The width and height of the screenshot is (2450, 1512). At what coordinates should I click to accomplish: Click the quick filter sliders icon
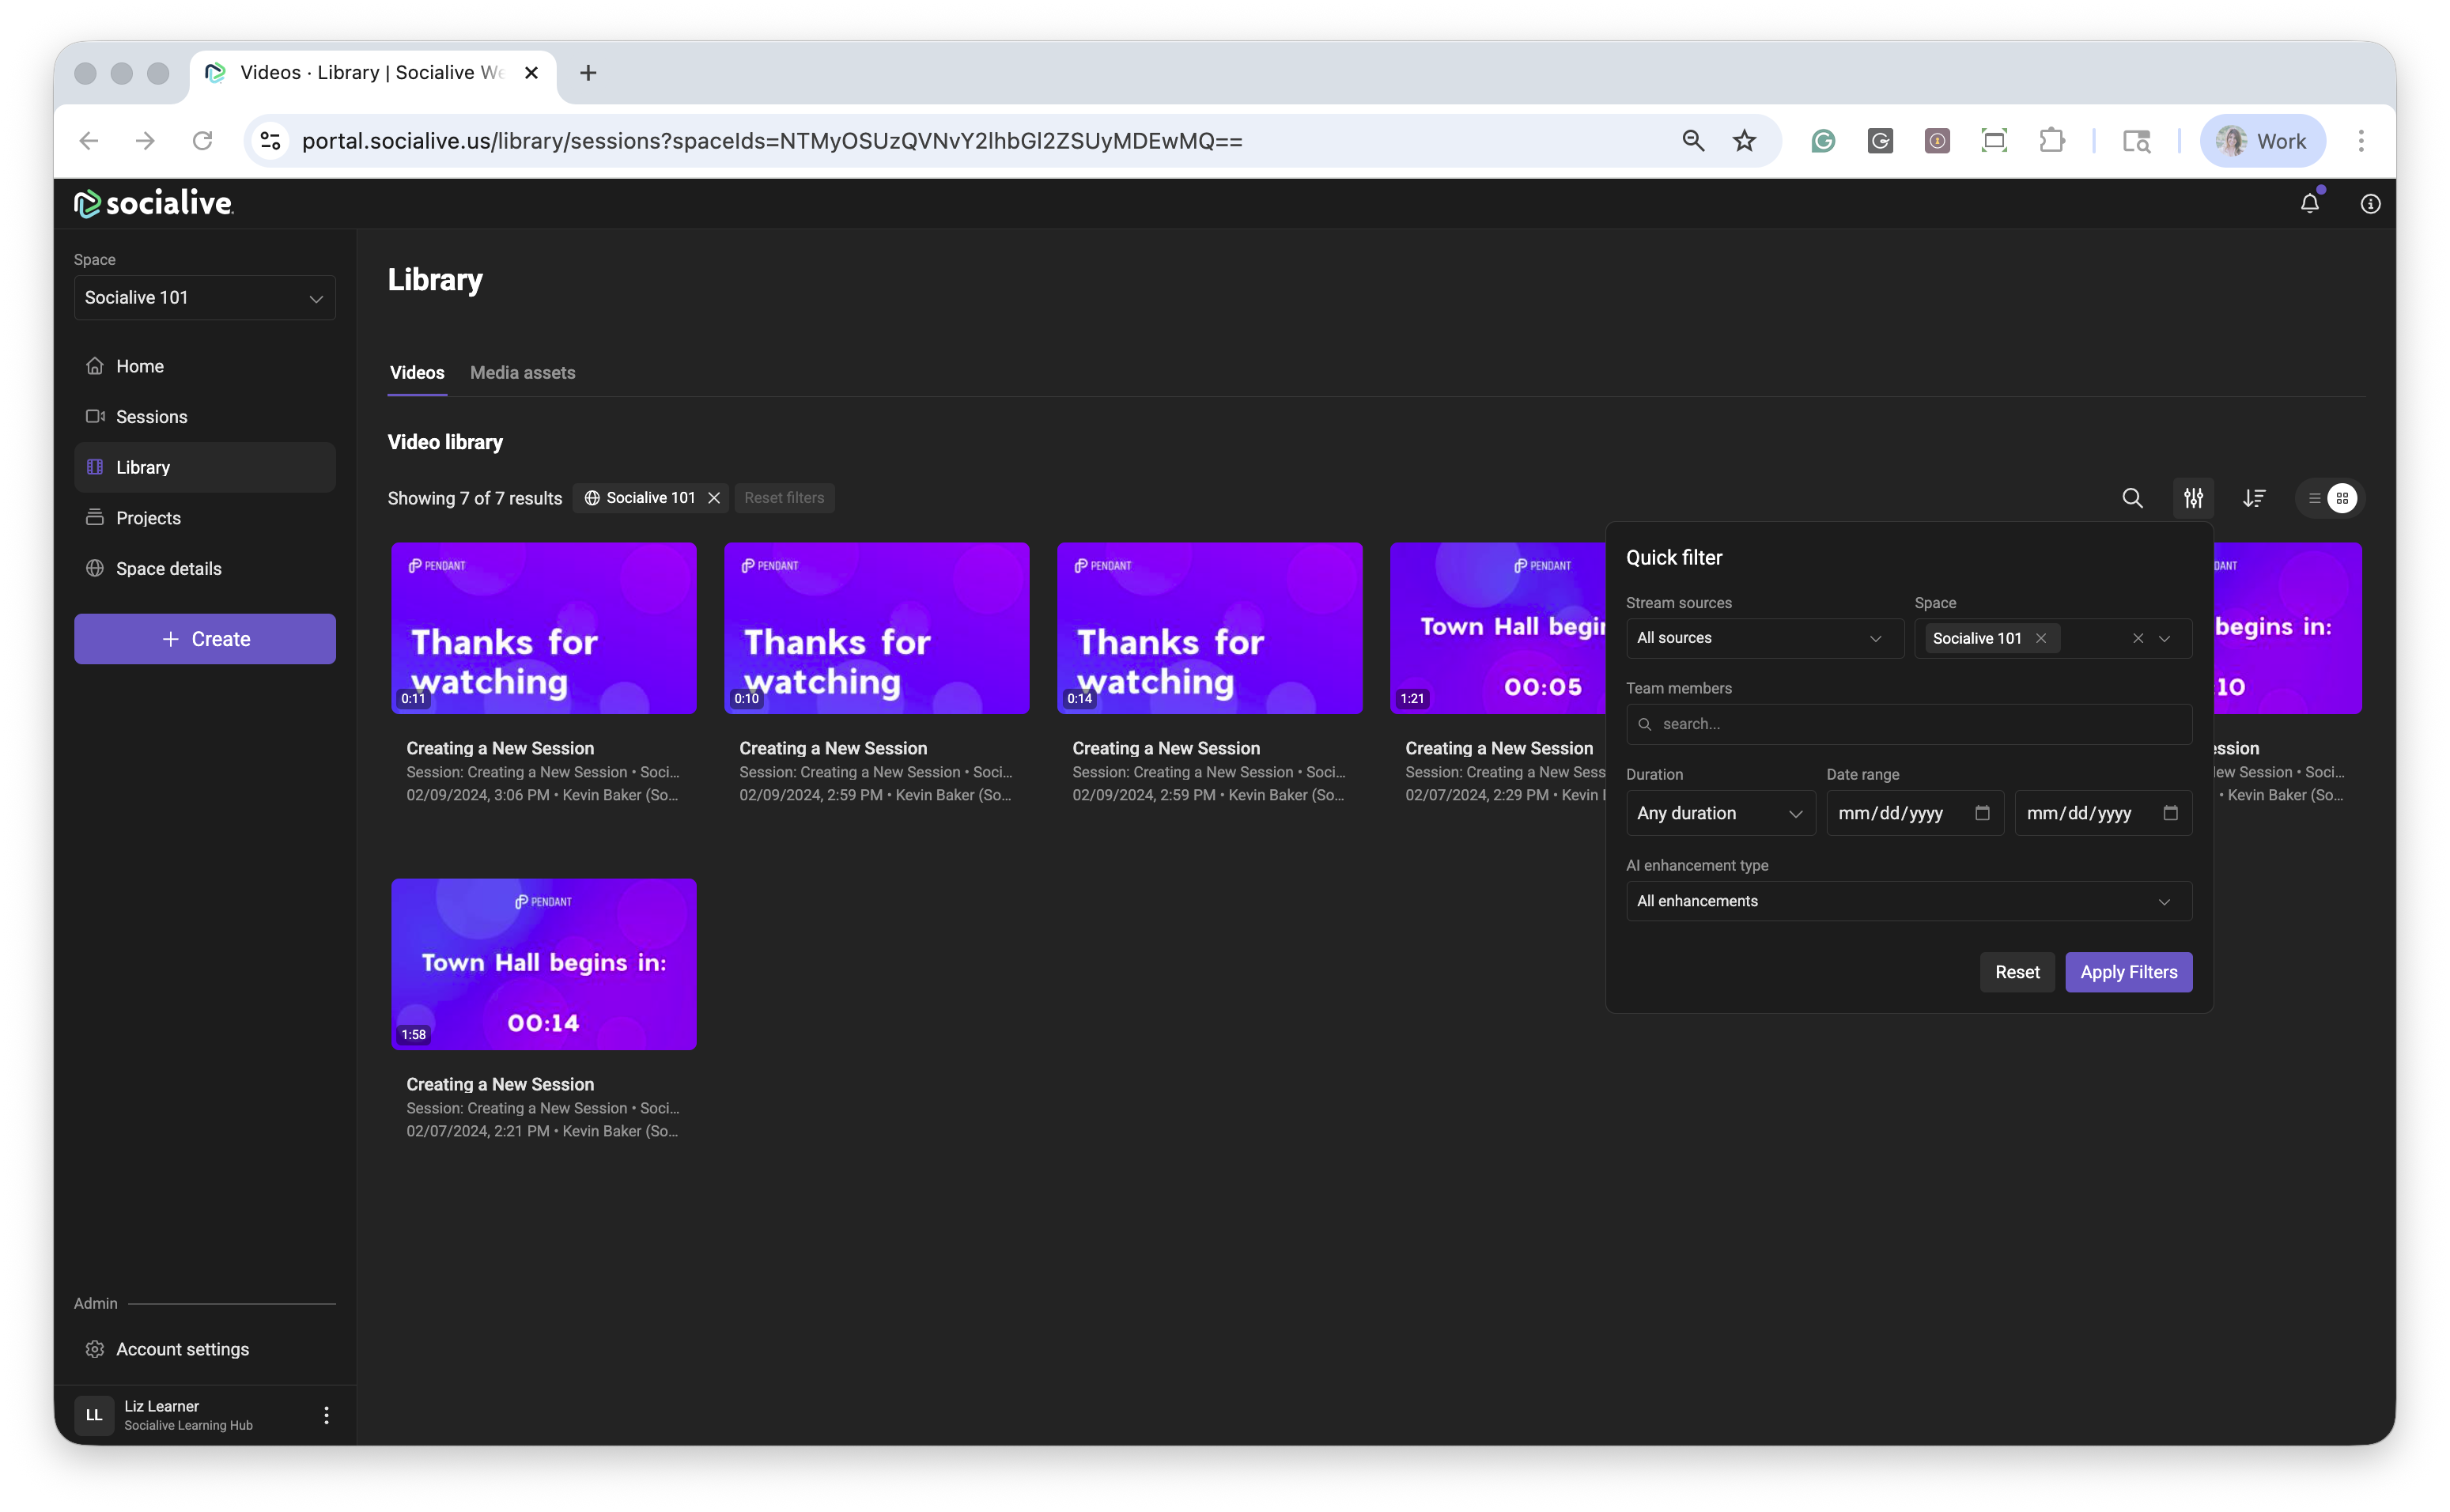pyautogui.click(x=2193, y=498)
